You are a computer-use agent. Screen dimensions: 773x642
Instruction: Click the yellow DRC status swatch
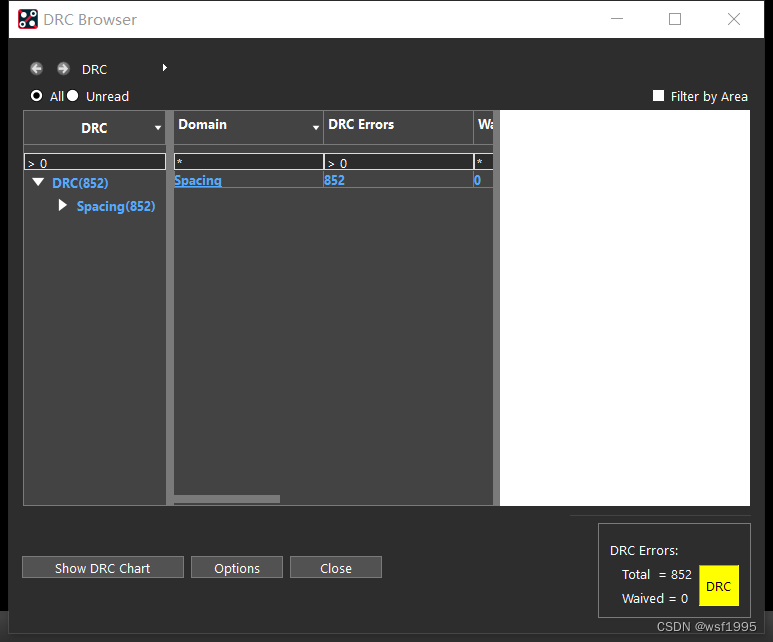pyautogui.click(x=719, y=586)
